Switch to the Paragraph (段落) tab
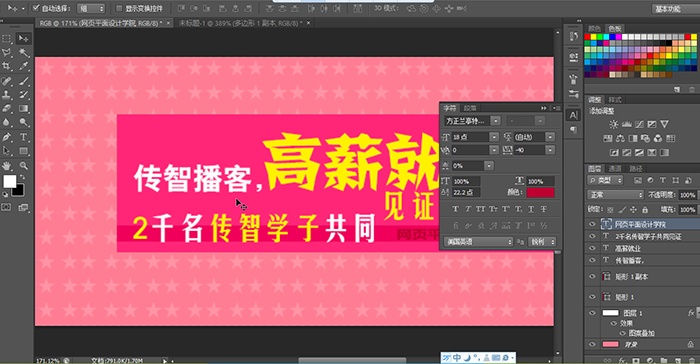The image size is (700, 364). 470,108
